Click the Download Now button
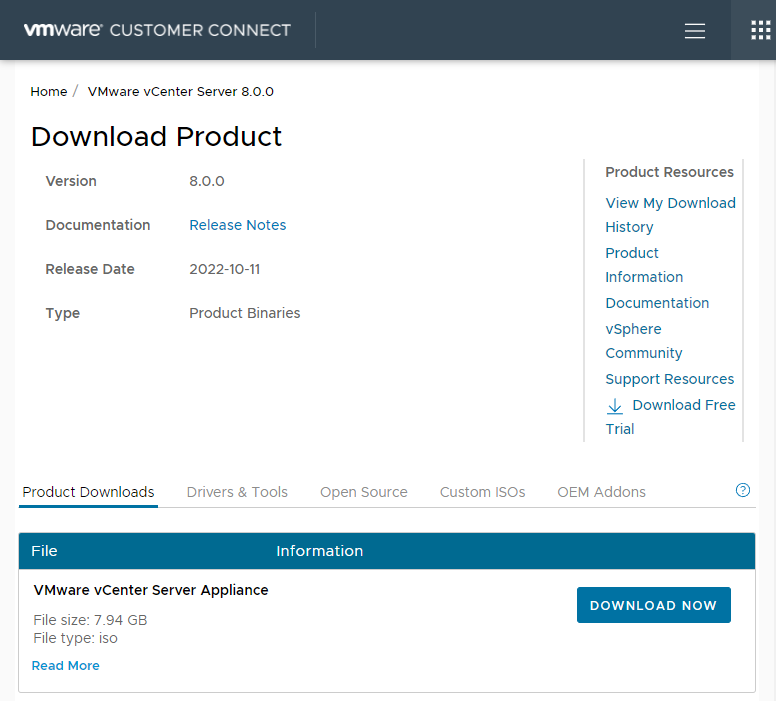This screenshot has width=776, height=701. [x=653, y=605]
